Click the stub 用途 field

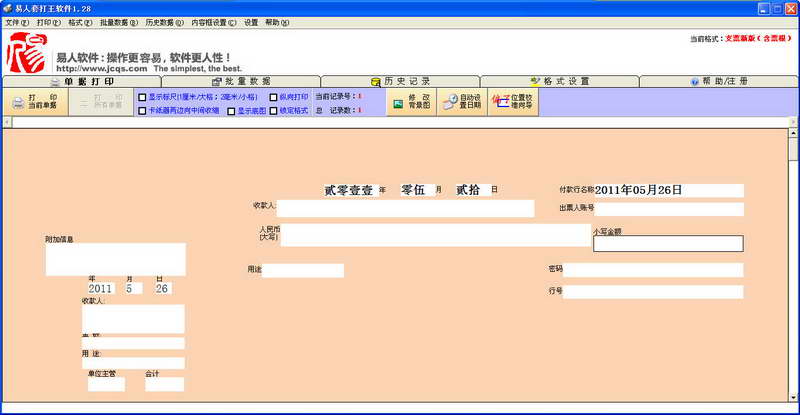coord(133,363)
